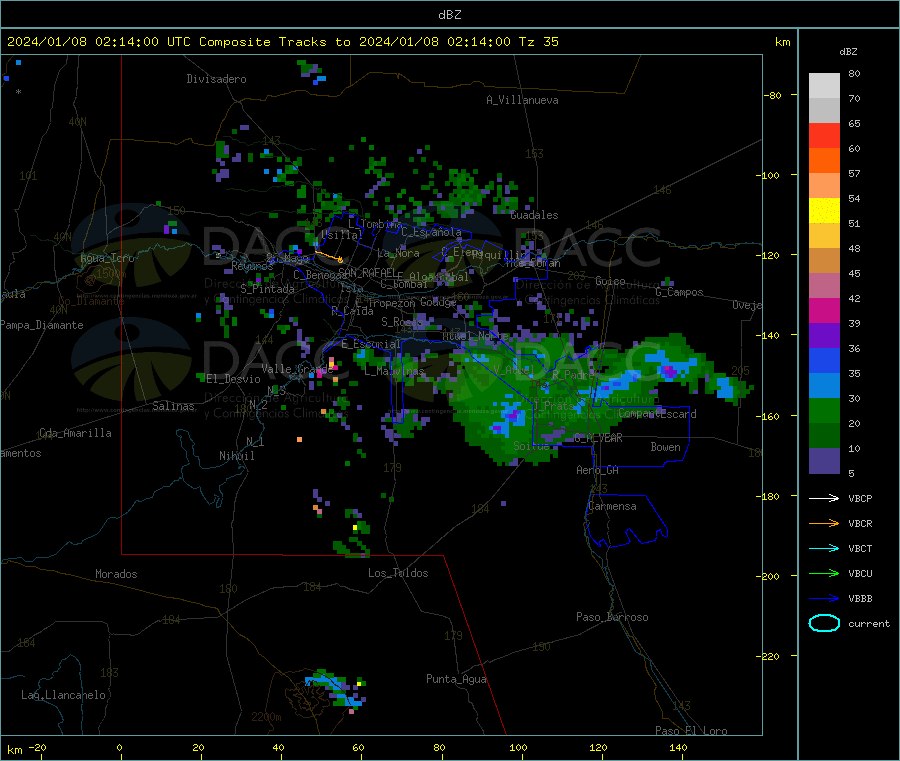Click the 'Valle_Grande' map label
This screenshot has width=900, height=761.
tap(297, 368)
